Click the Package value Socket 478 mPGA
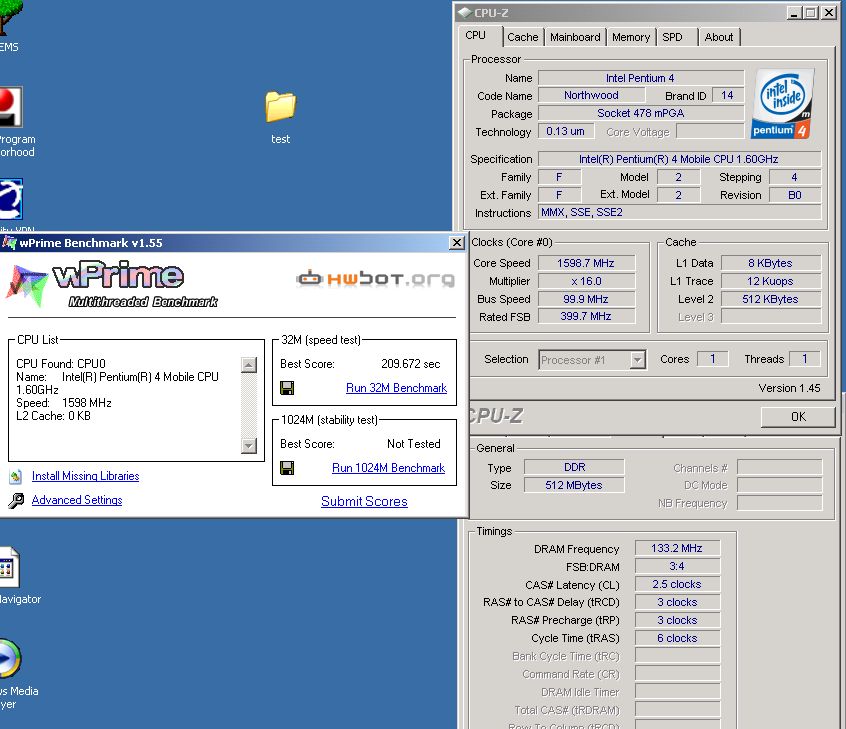The image size is (846, 729). pyautogui.click(x=641, y=113)
